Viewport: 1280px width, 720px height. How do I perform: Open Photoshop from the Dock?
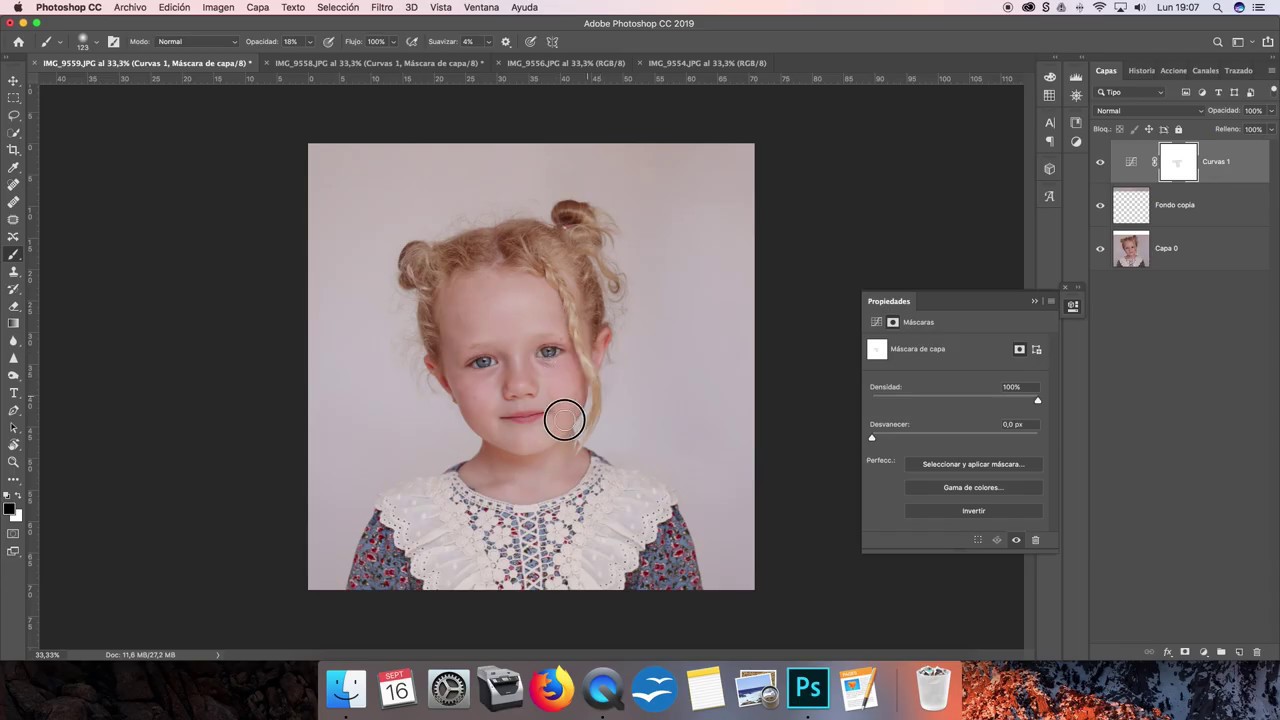pyautogui.click(x=808, y=689)
